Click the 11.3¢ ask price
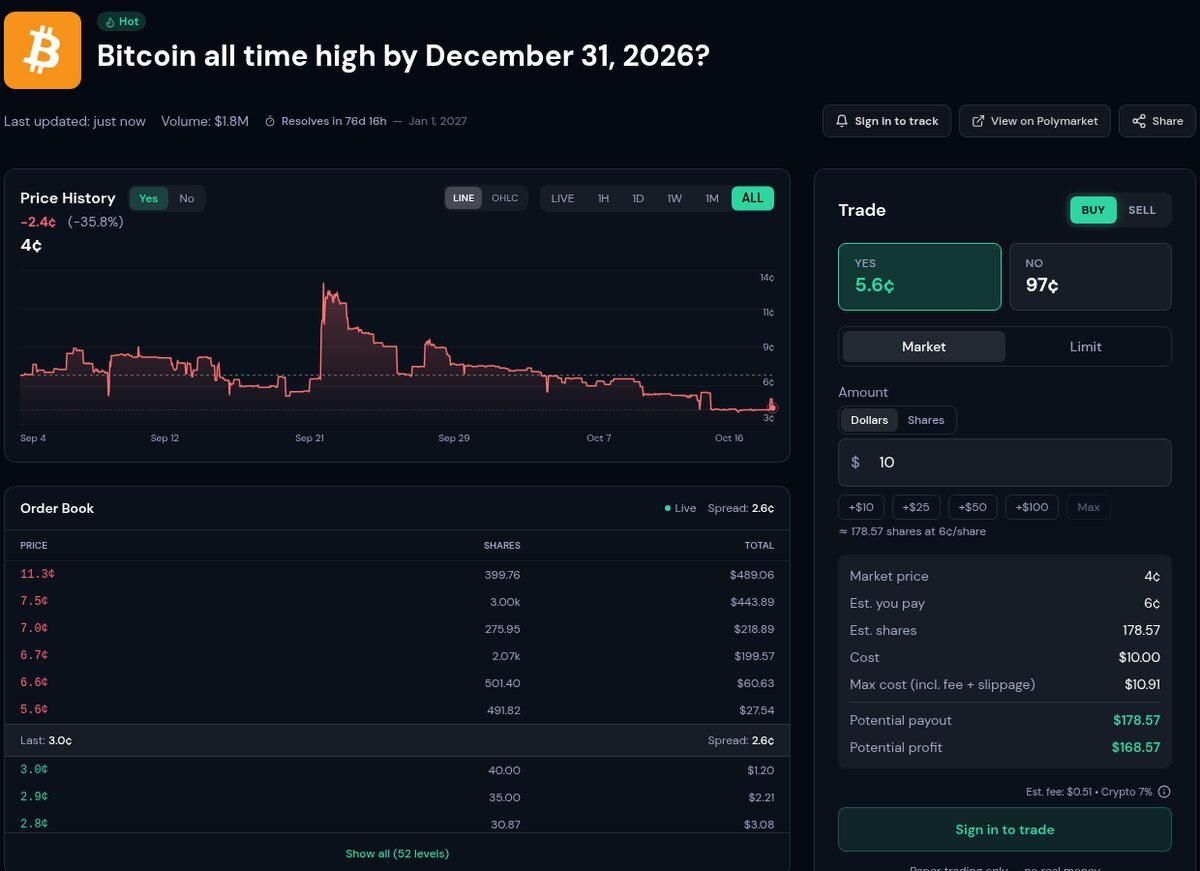The height and width of the screenshot is (871, 1200). point(38,575)
